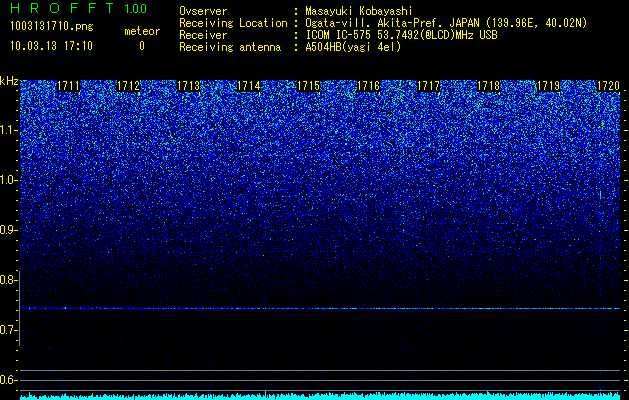Click the kHz axis unit label
629x400 pixels.
coord(9,81)
